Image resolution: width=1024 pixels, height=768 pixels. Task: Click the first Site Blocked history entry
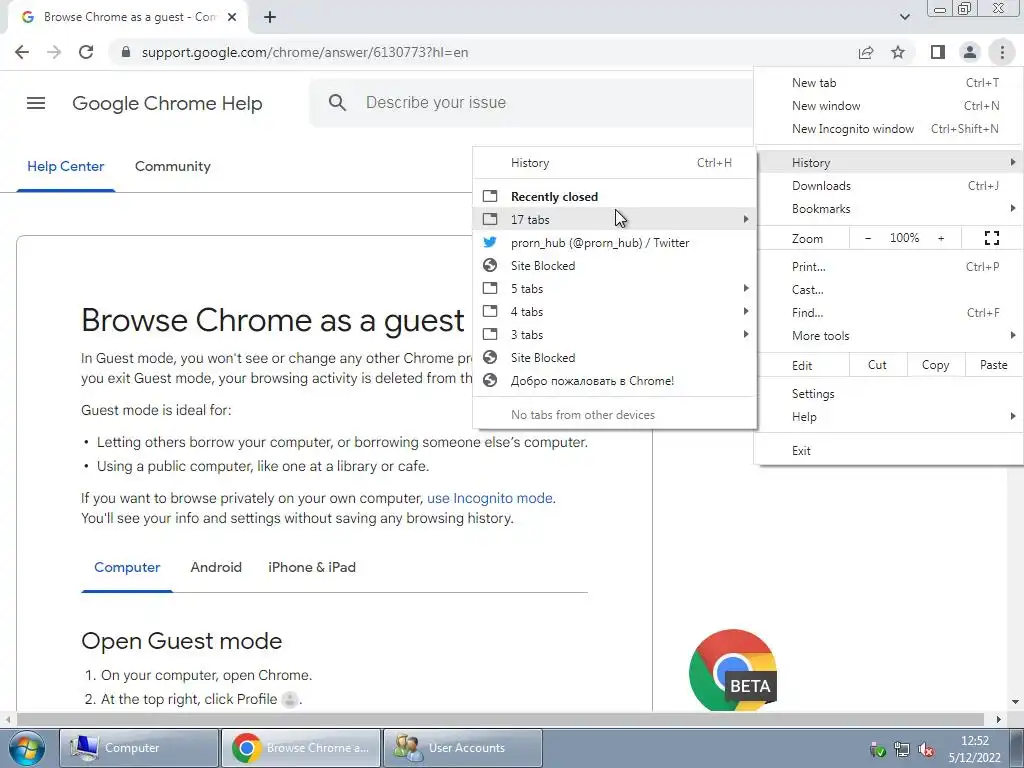point(615,266)
